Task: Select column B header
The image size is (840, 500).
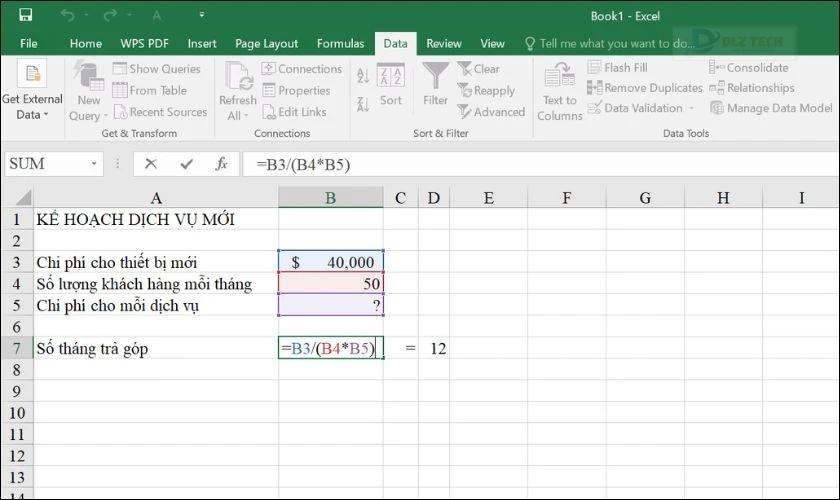Action: click(x=331, y=198)
